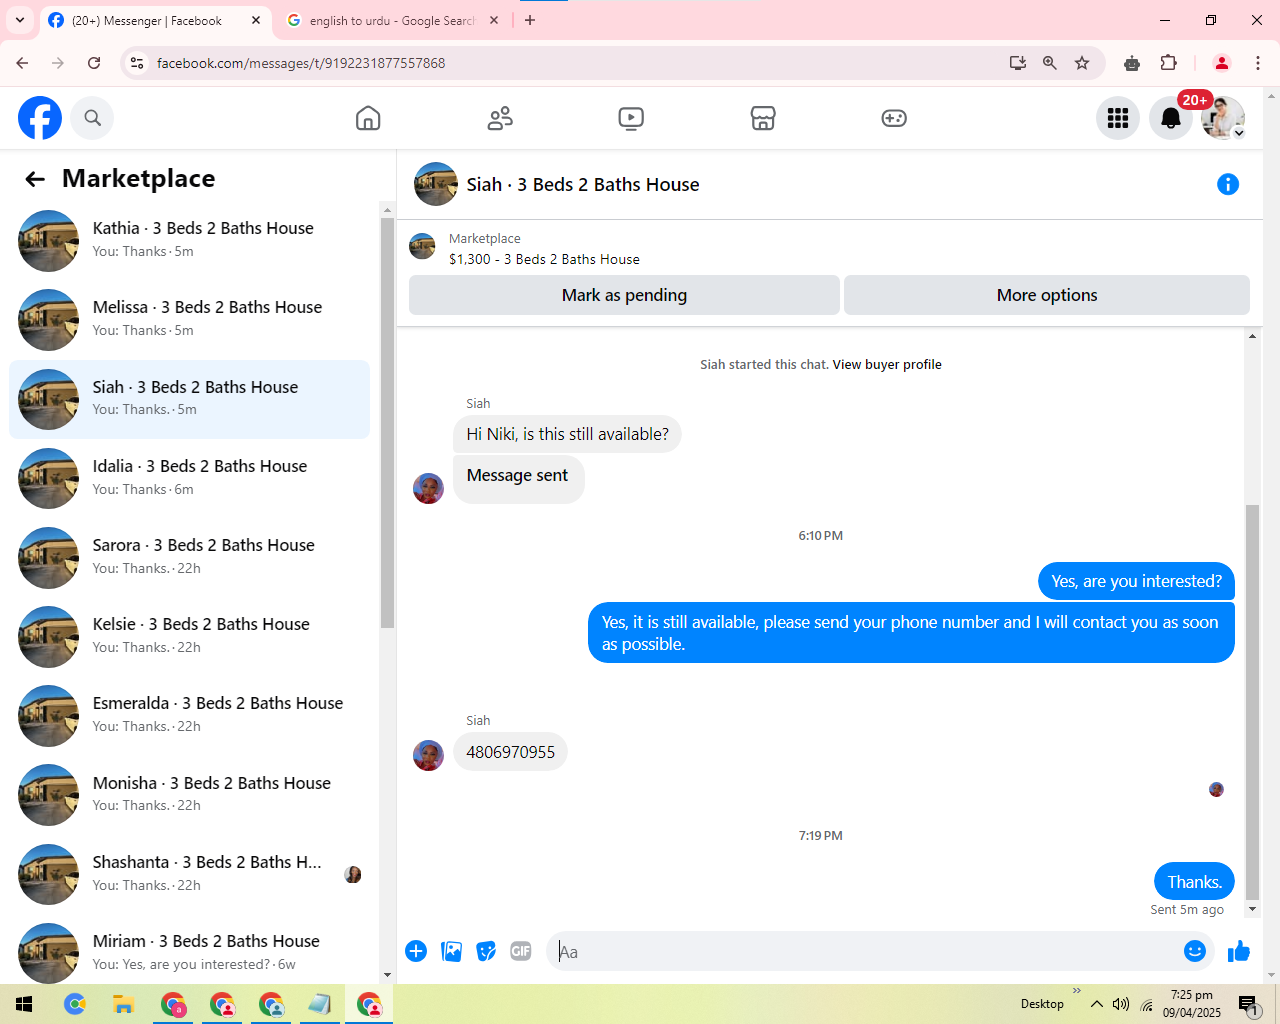Close the english to urdu tab

click(x=494, y=20)
